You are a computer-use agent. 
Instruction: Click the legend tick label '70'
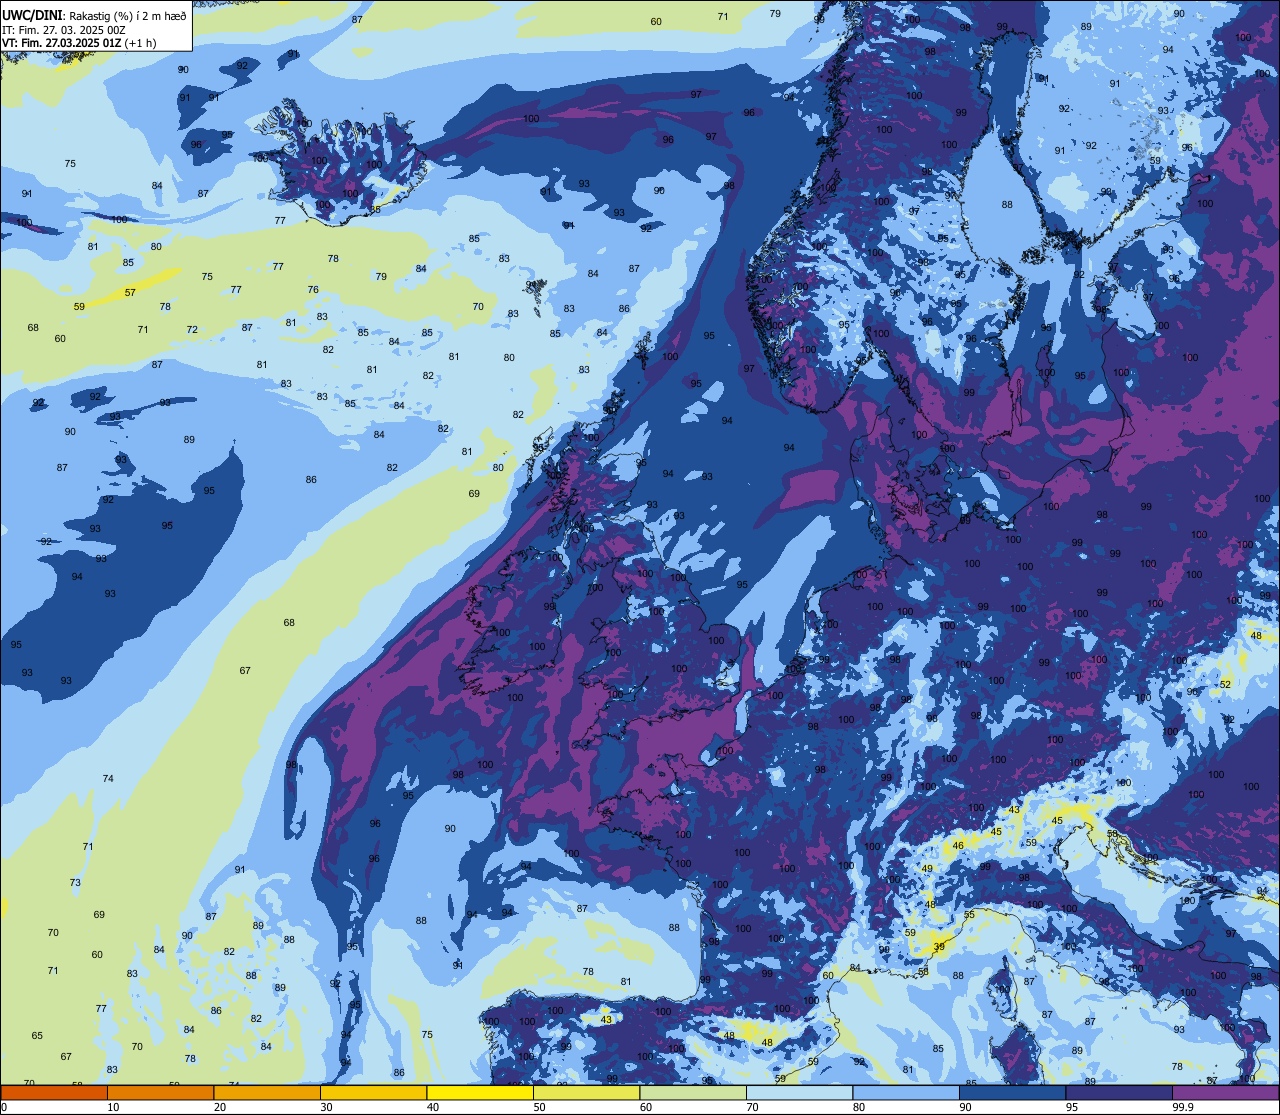coord(752,1107)
